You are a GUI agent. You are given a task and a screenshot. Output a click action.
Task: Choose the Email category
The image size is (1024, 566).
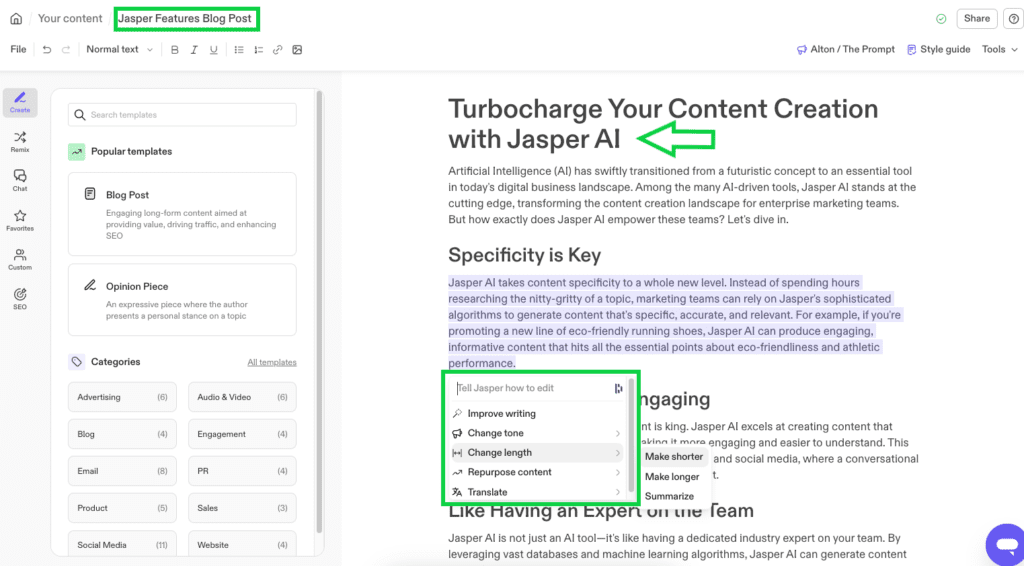click(x=122, y=471)
